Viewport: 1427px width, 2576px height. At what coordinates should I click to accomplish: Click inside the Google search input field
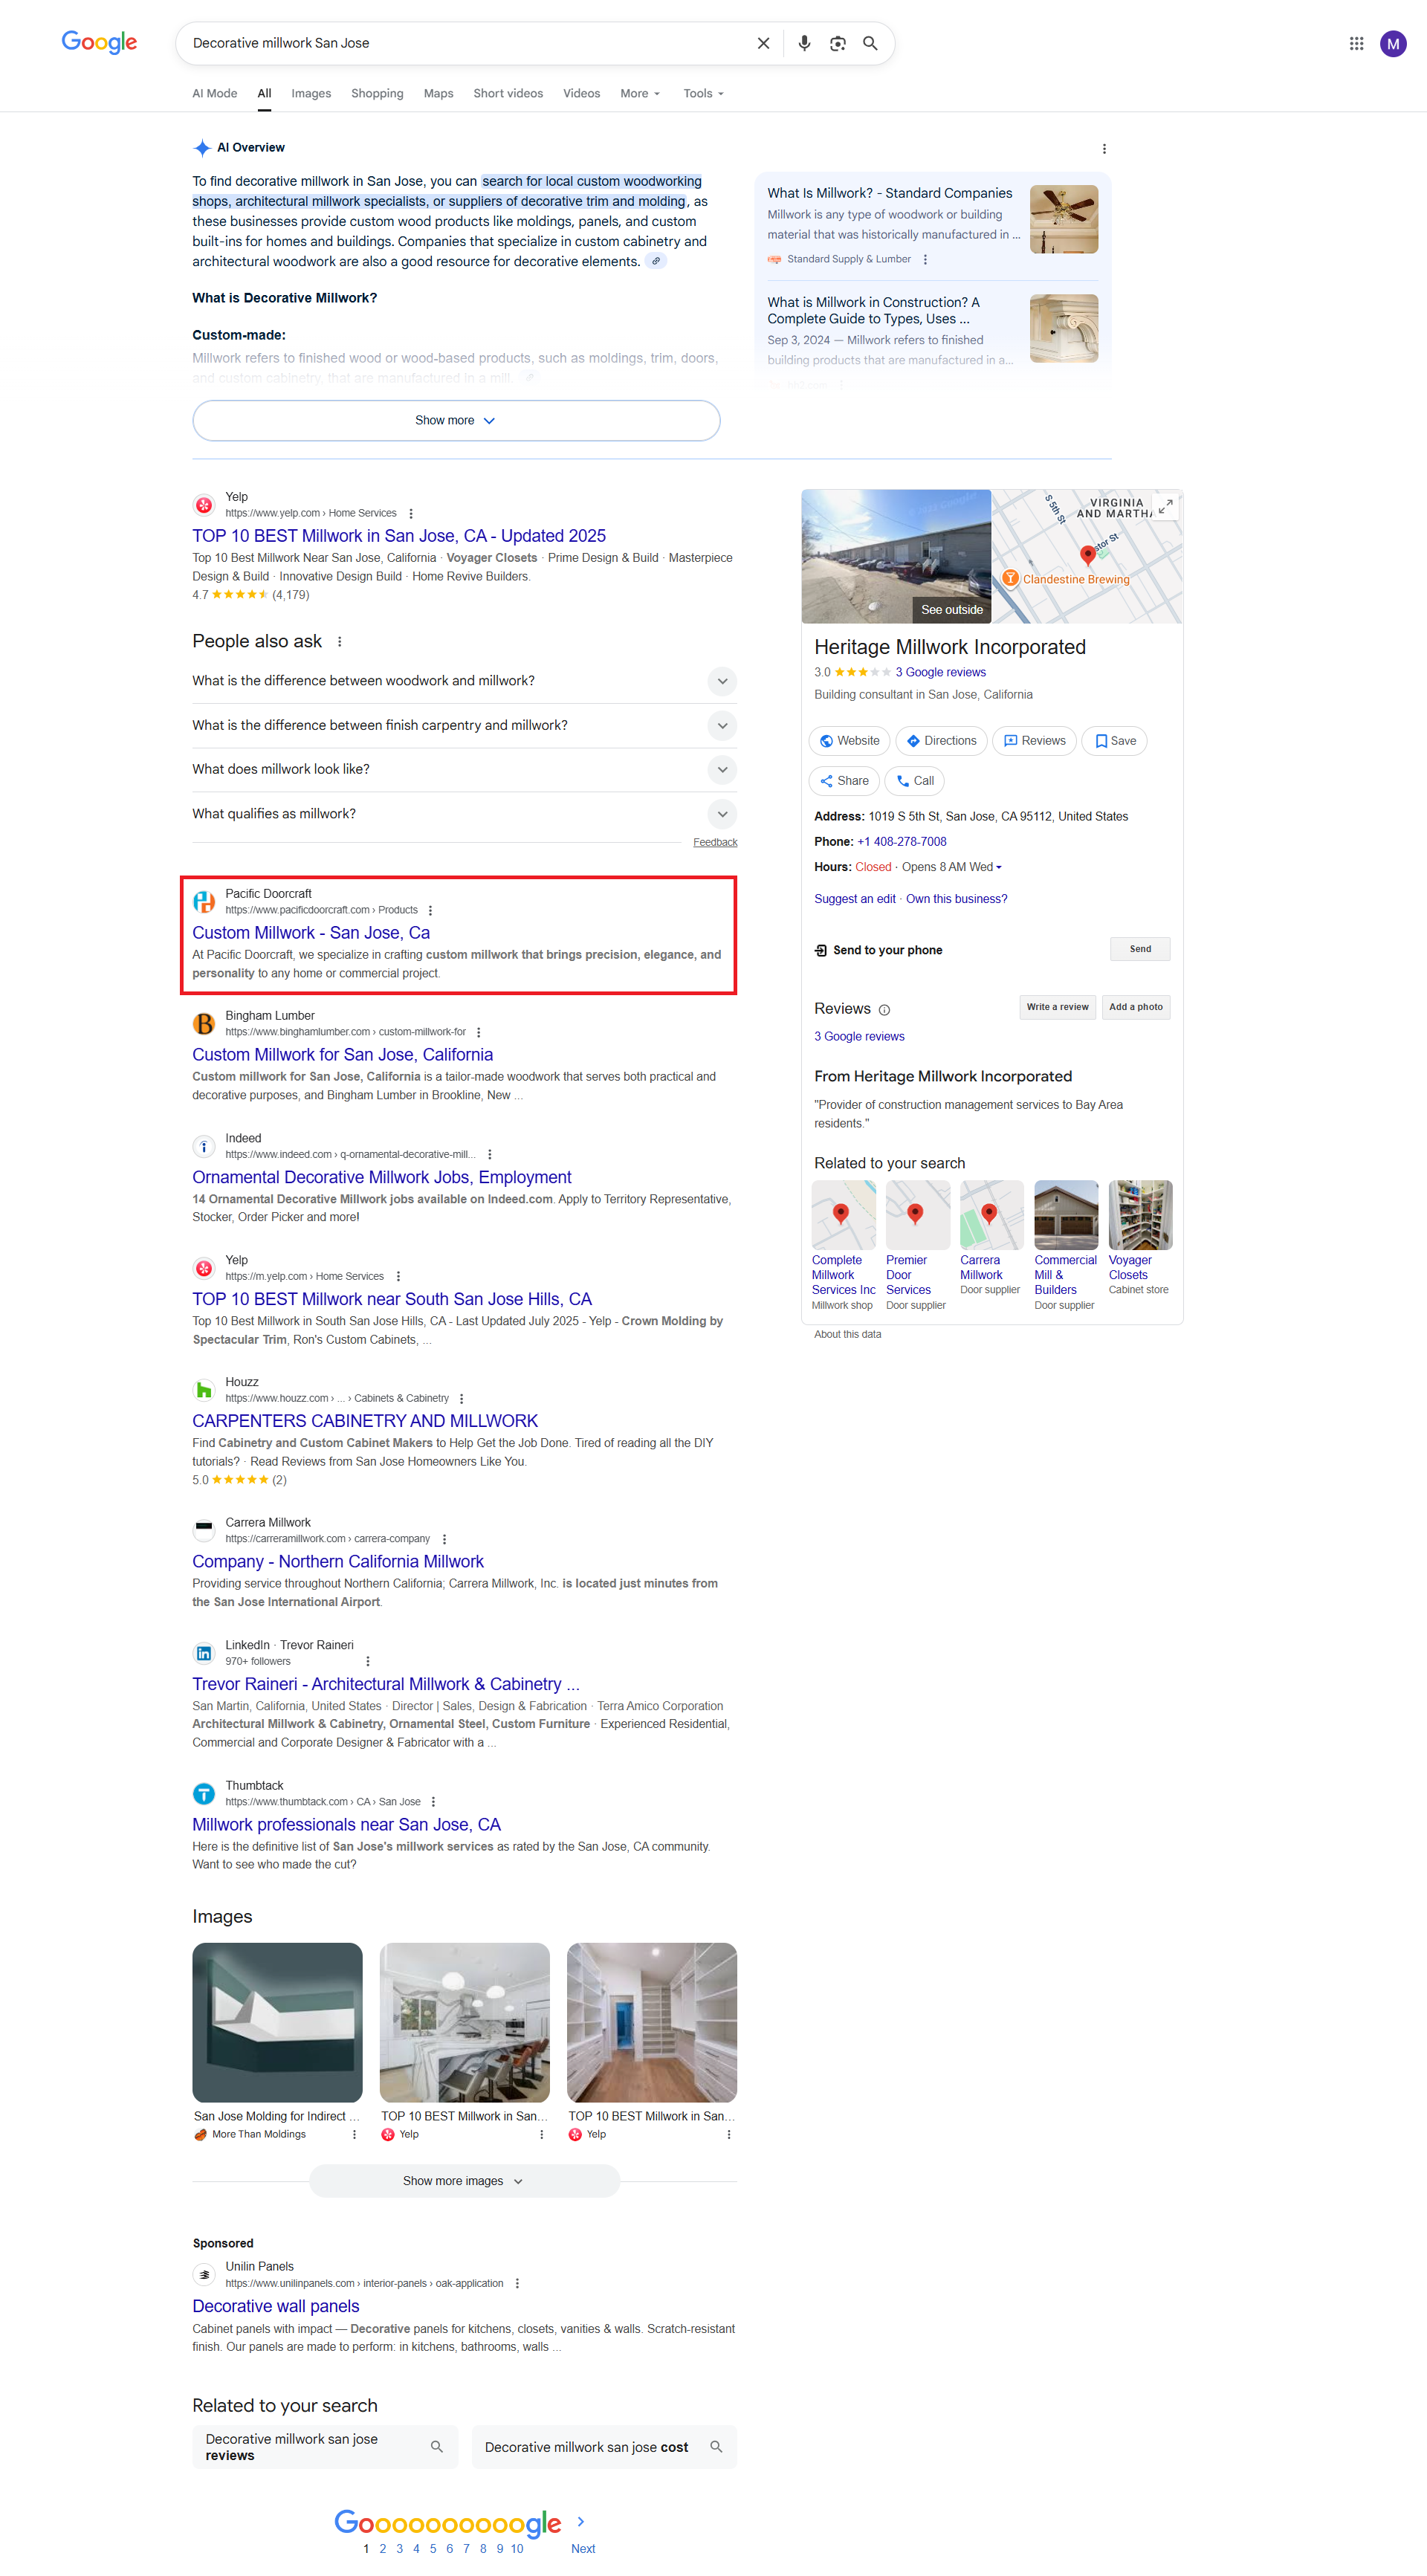tap(460, 43)
